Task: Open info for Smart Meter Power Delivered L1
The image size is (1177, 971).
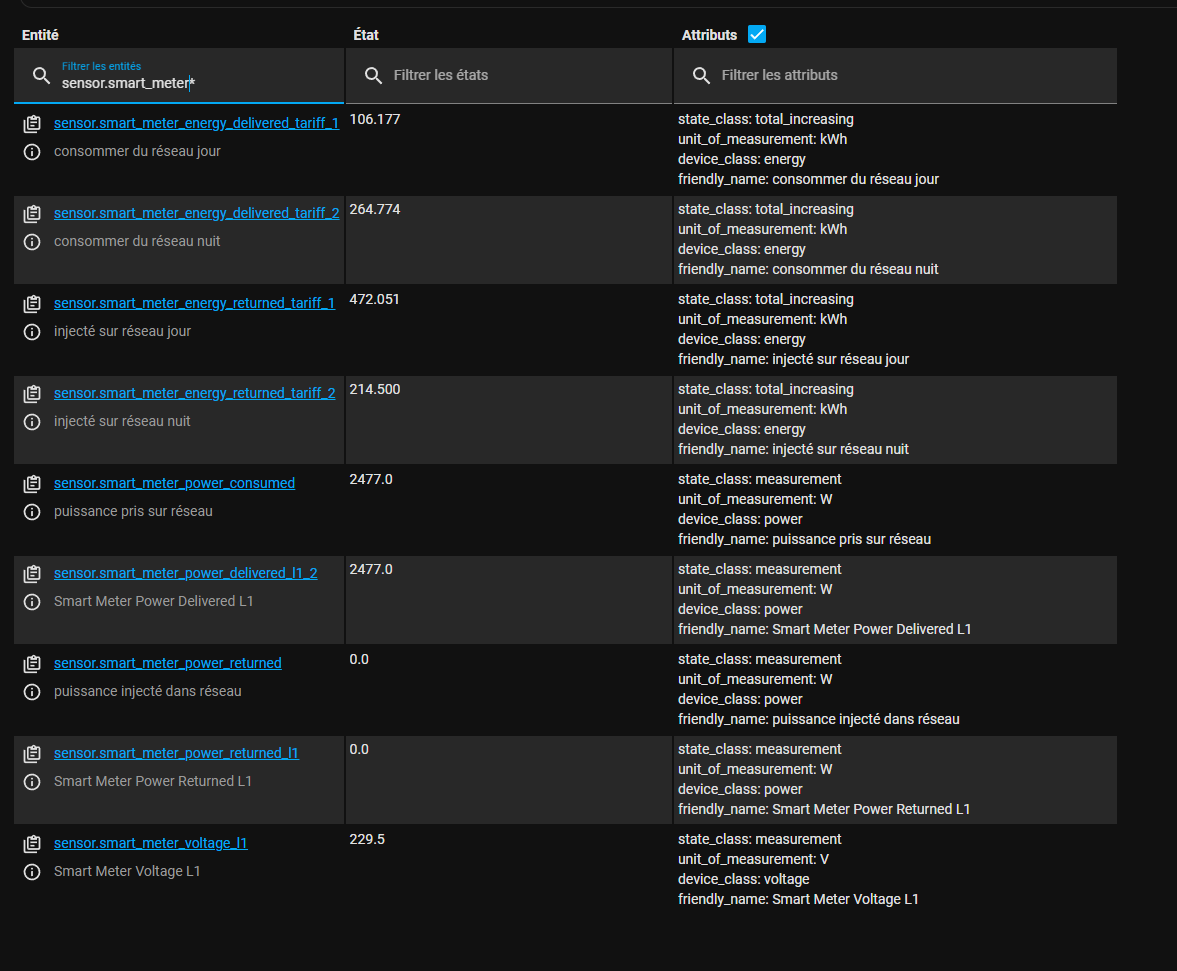Action: pos(32,602)
